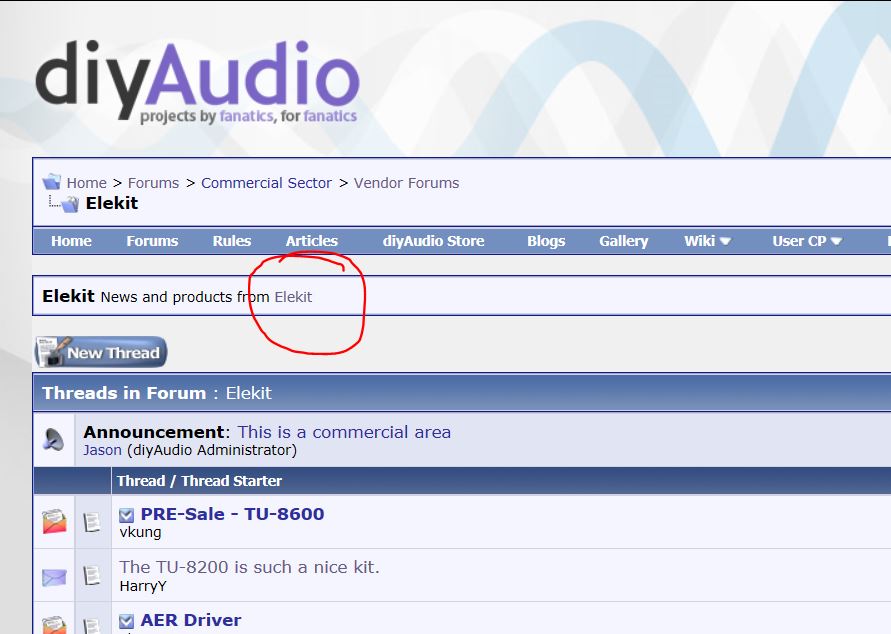Open Gallery in navigation bar
Image resolution: width=891 pixels, height=634 pixels.
(x=623, y=241)
